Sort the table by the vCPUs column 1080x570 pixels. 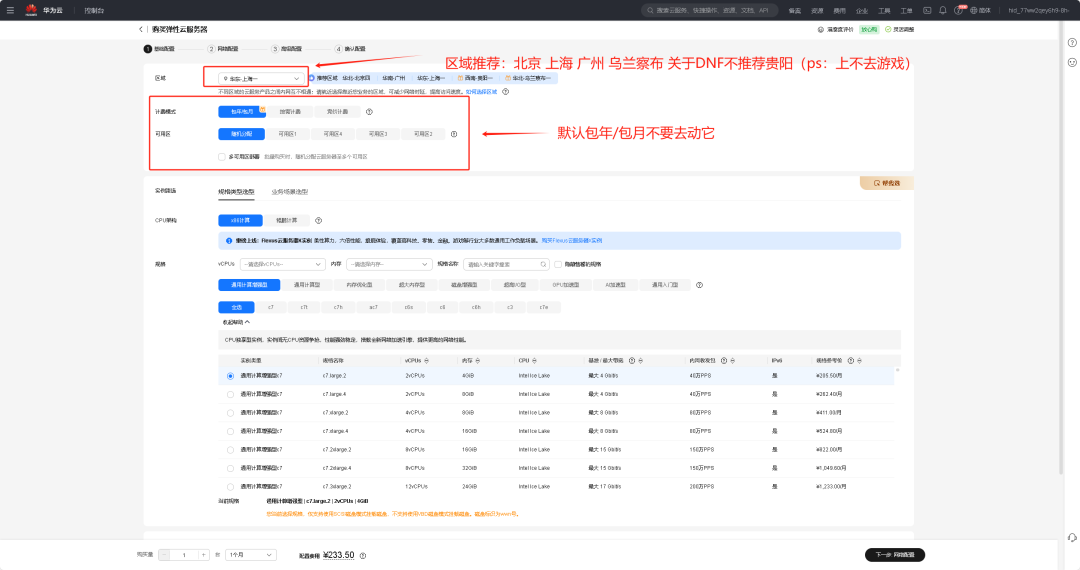426,361
